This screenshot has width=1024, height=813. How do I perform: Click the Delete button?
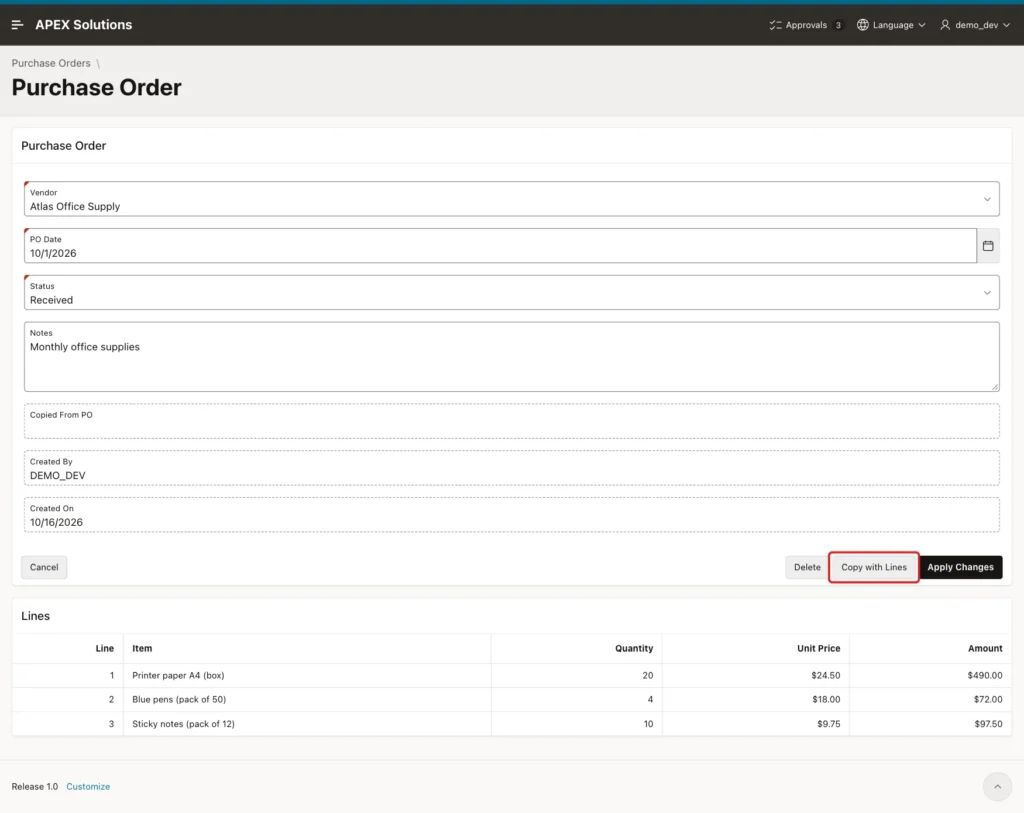(807, 567)
